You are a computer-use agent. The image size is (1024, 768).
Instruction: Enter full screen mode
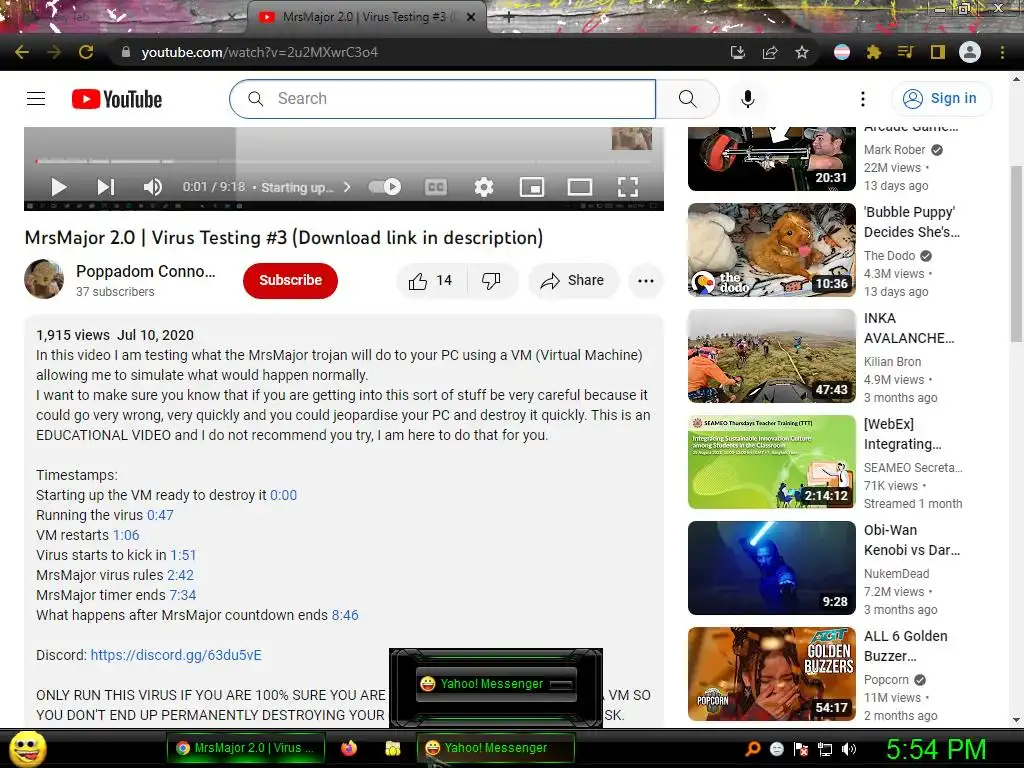[628, 187]
